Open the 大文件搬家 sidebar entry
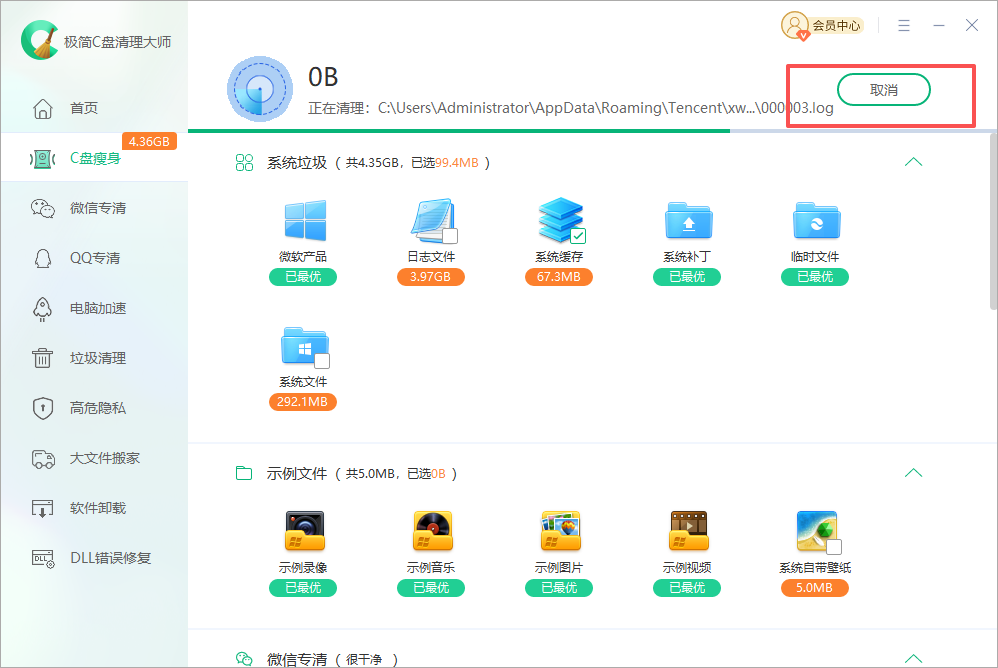The image size is (998, 668). coord(95,458)
